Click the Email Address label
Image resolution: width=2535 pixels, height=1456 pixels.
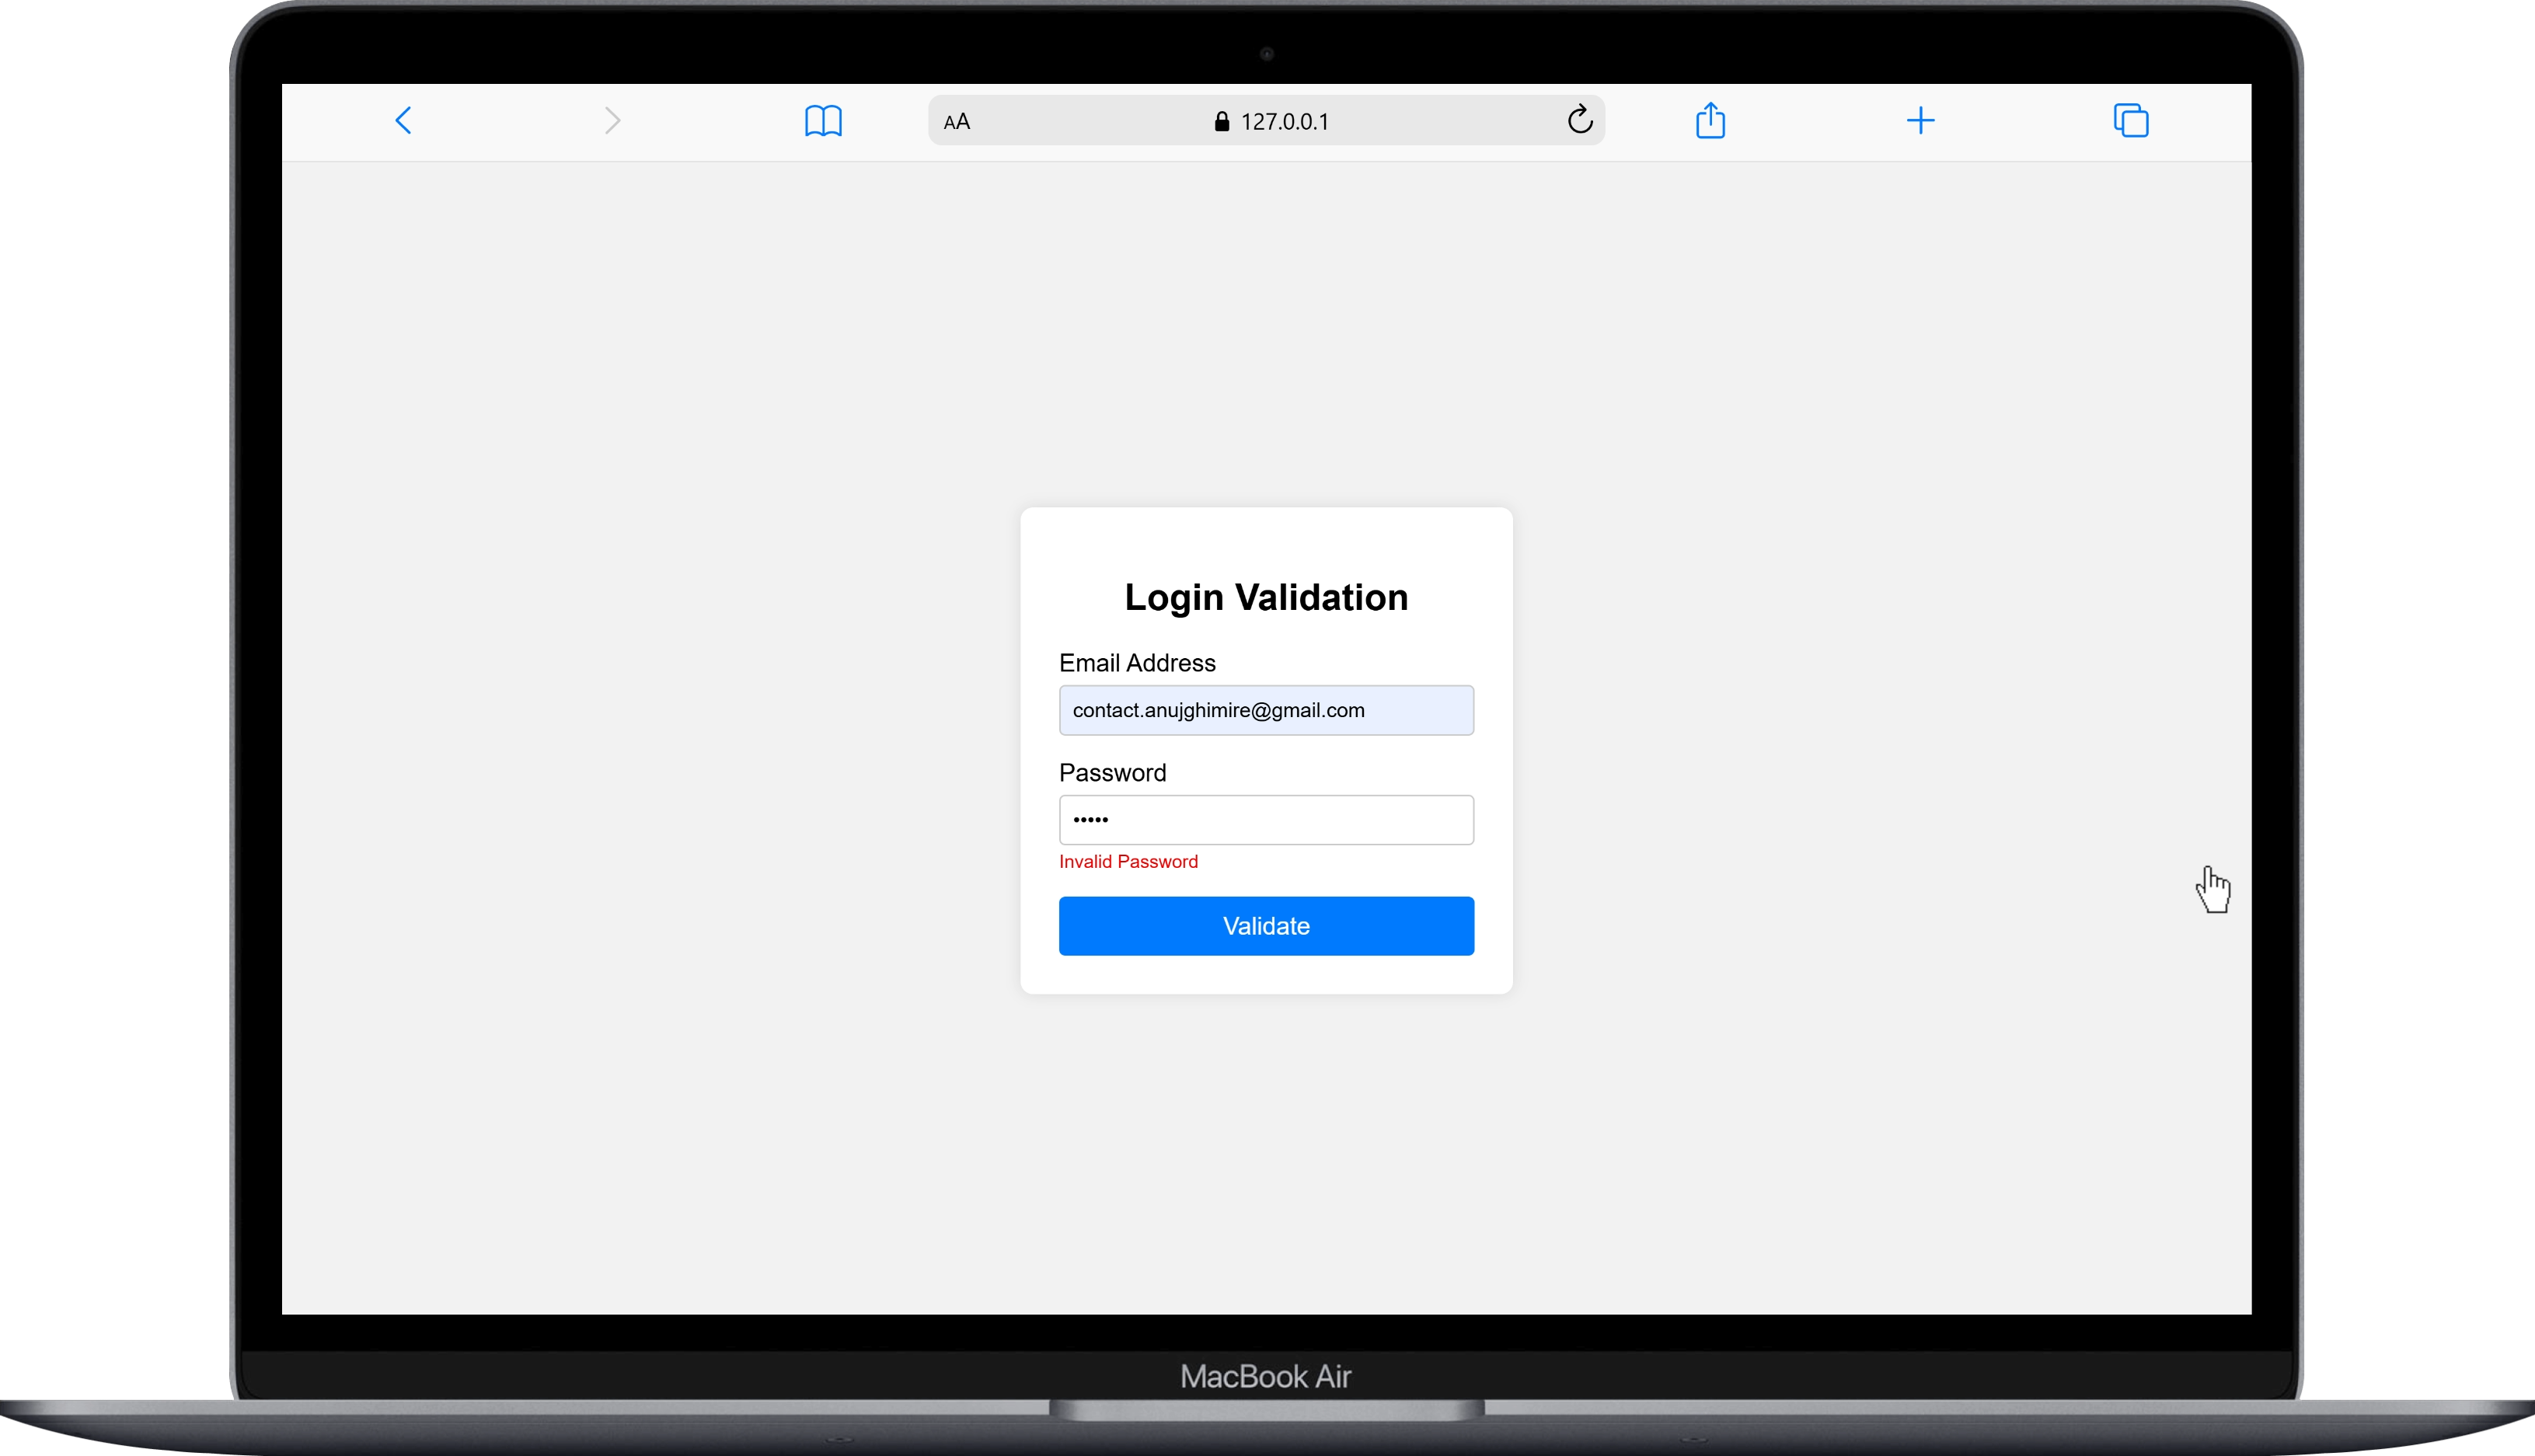point(1137,662)
